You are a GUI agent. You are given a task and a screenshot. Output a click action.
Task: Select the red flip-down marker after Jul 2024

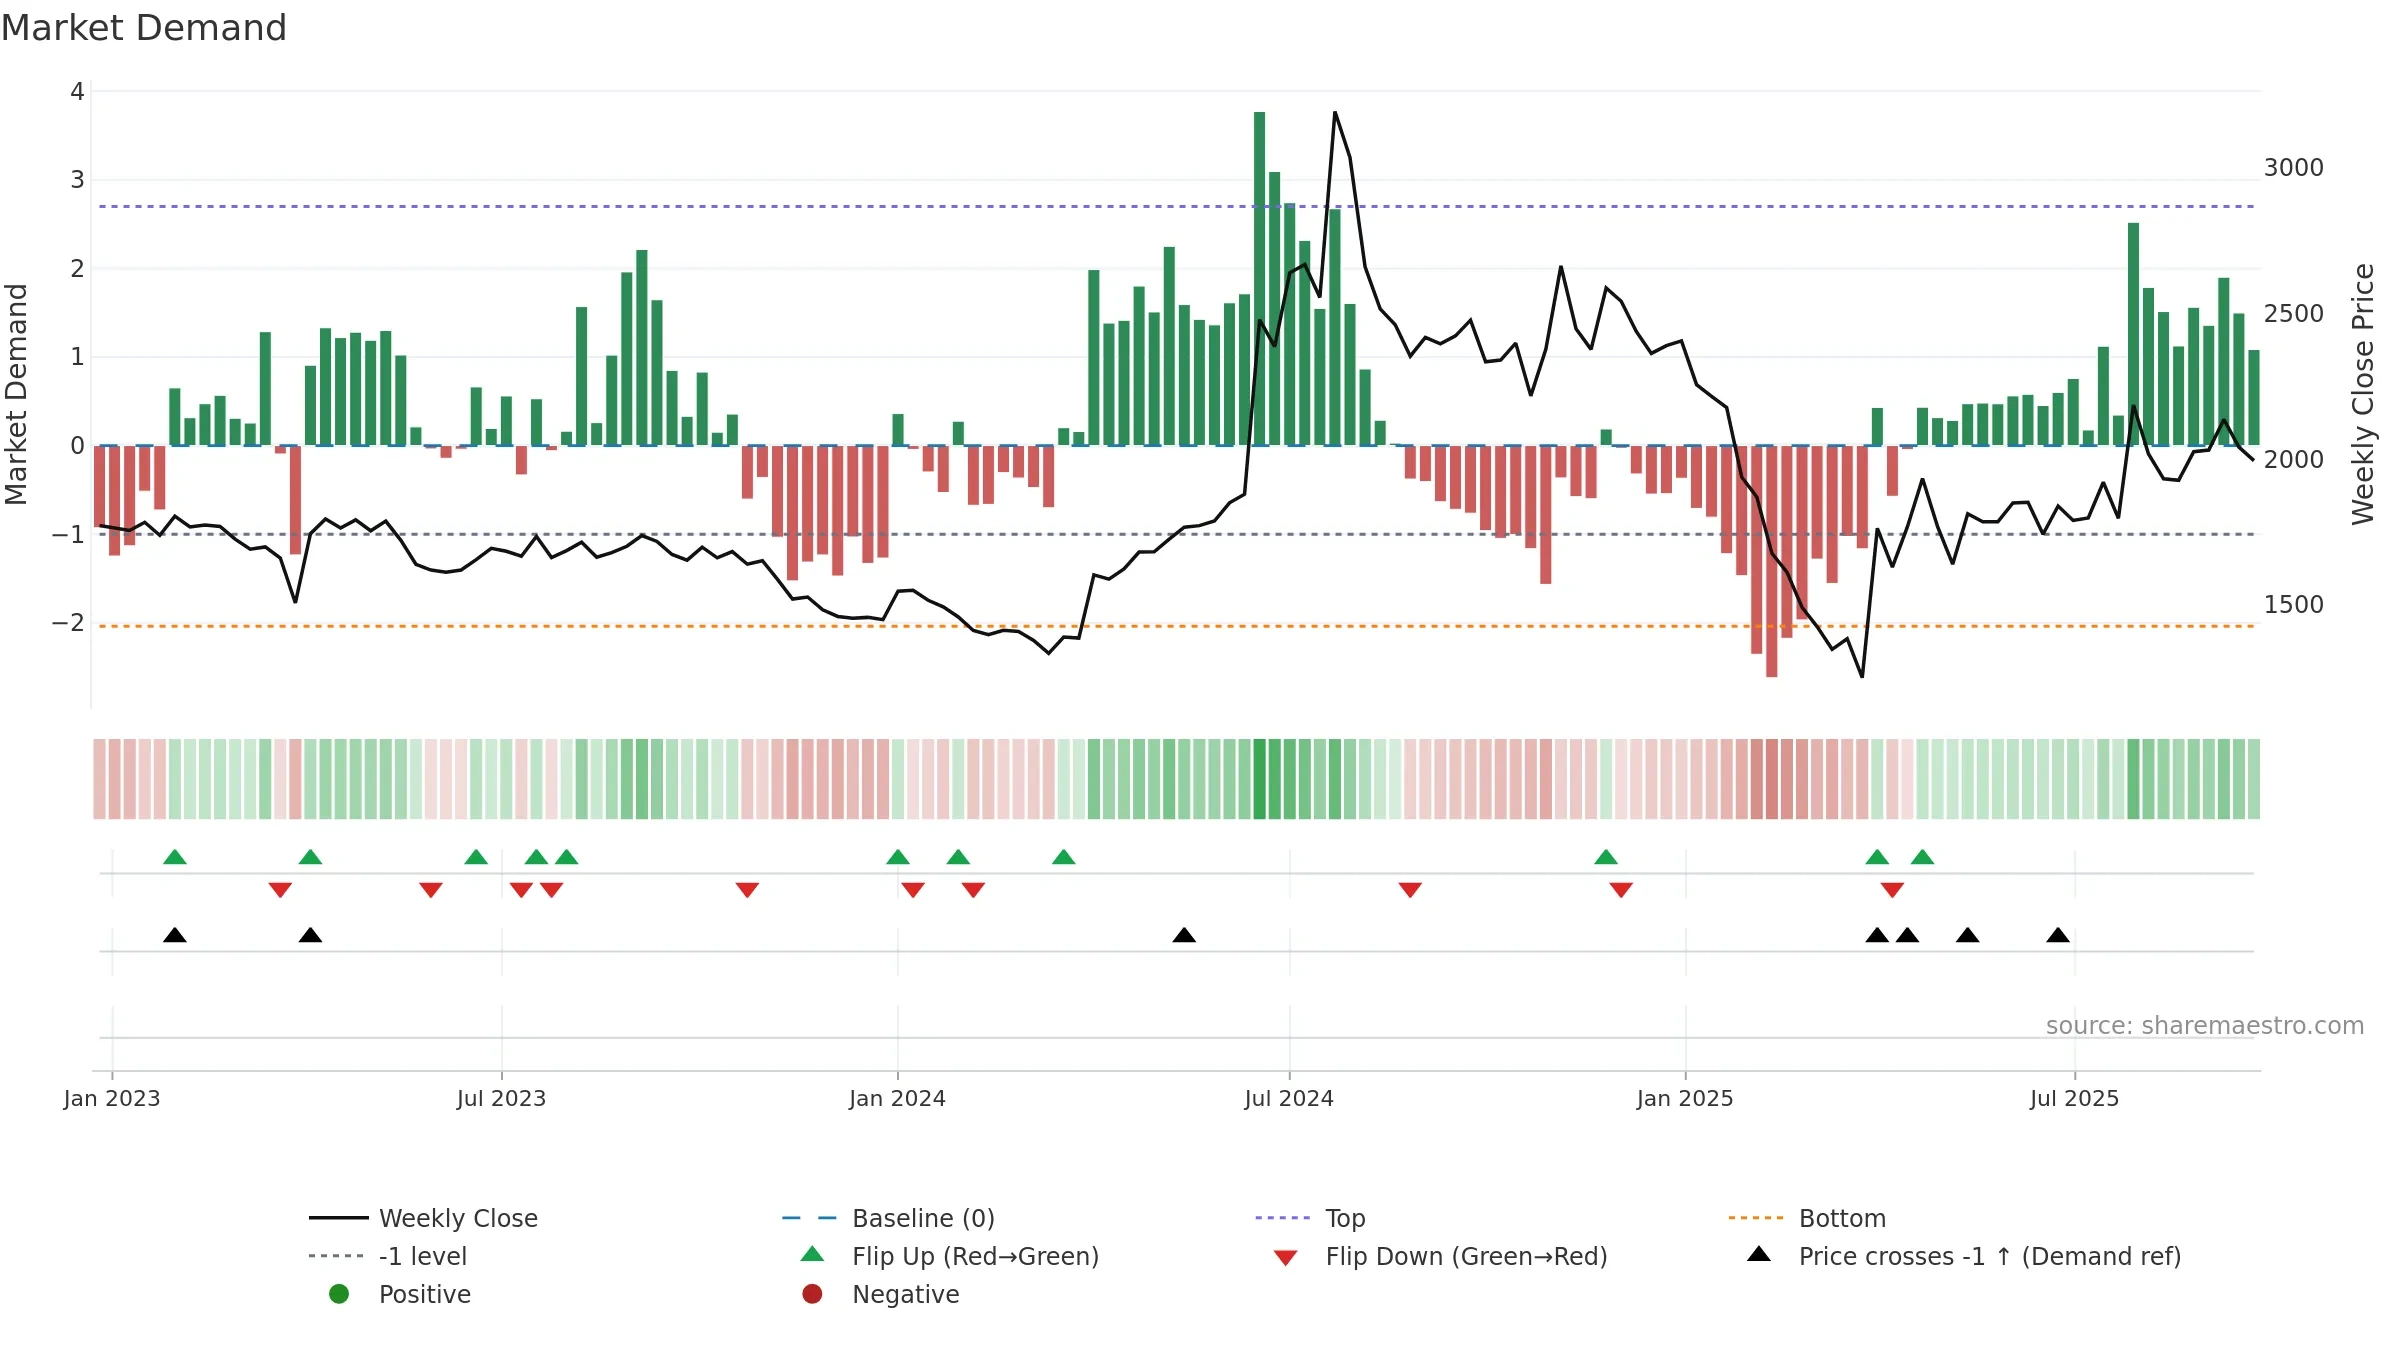(1410, 890)
